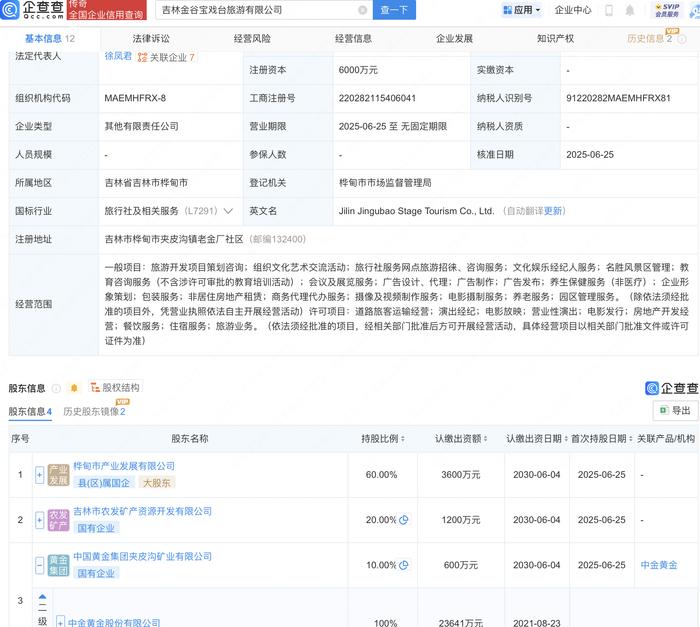Viewport: 700px width, 627px height.
Task: Open 经营信息 tab
Action: tap(353, 39)
